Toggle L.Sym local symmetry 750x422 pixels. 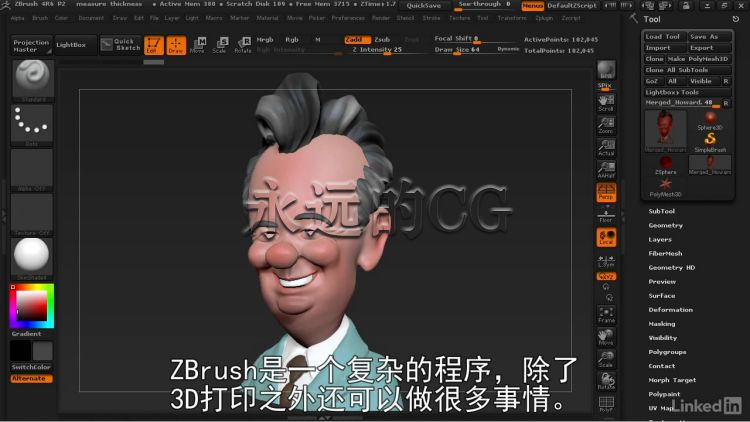(x=606, y=261)
